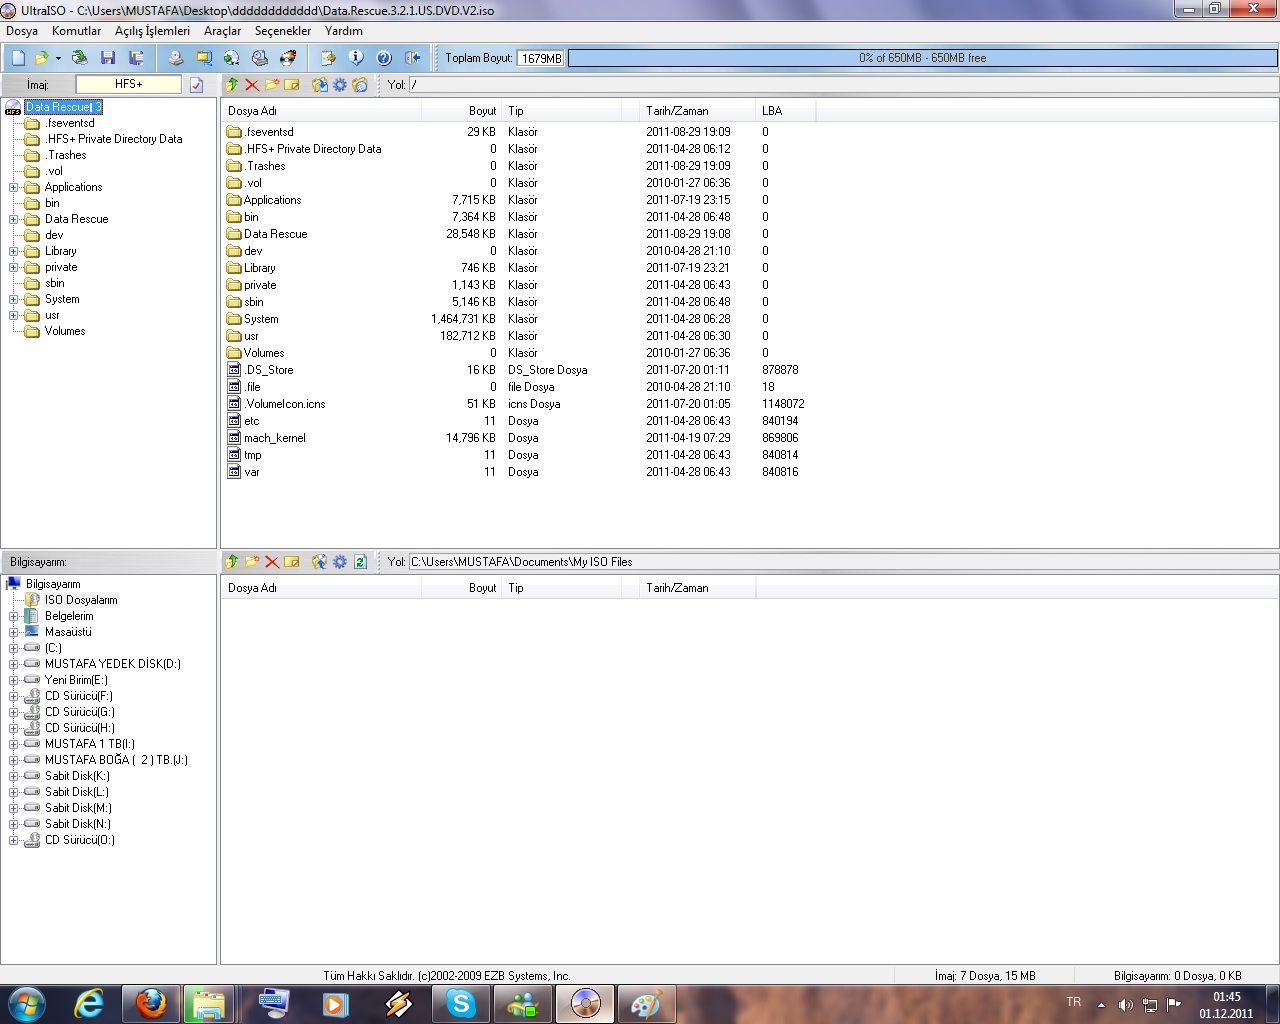Select mach_kernel in the file list

(x=275, y=438)
